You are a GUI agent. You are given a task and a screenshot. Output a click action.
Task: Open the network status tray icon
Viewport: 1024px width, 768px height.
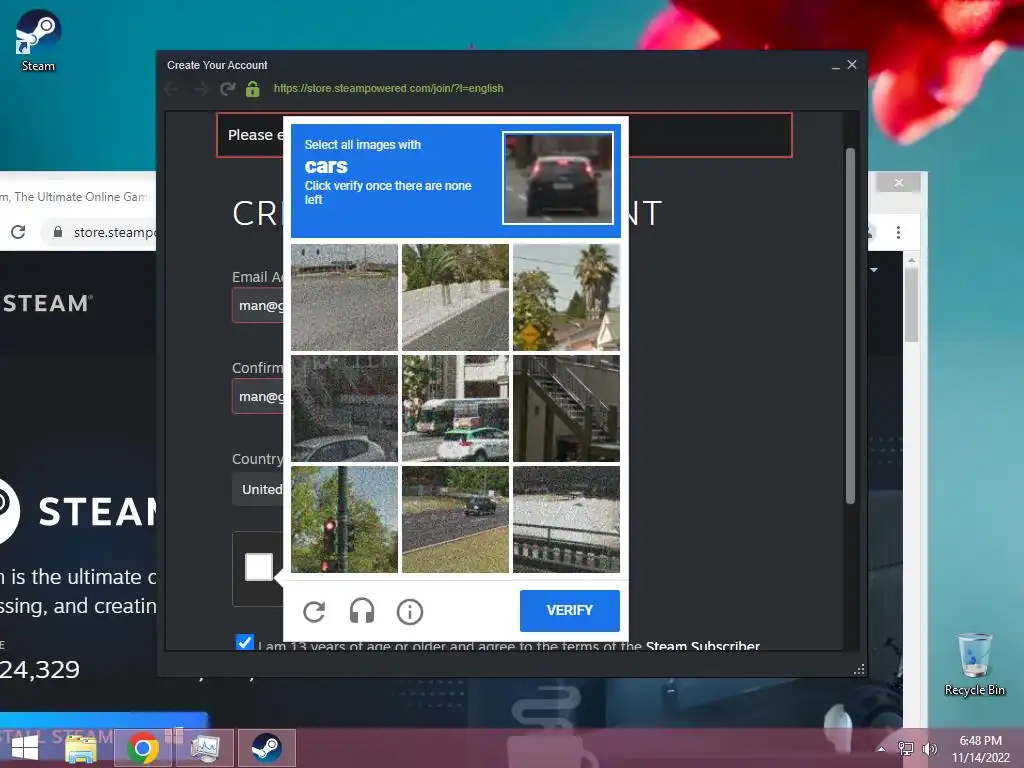[905, 749]
